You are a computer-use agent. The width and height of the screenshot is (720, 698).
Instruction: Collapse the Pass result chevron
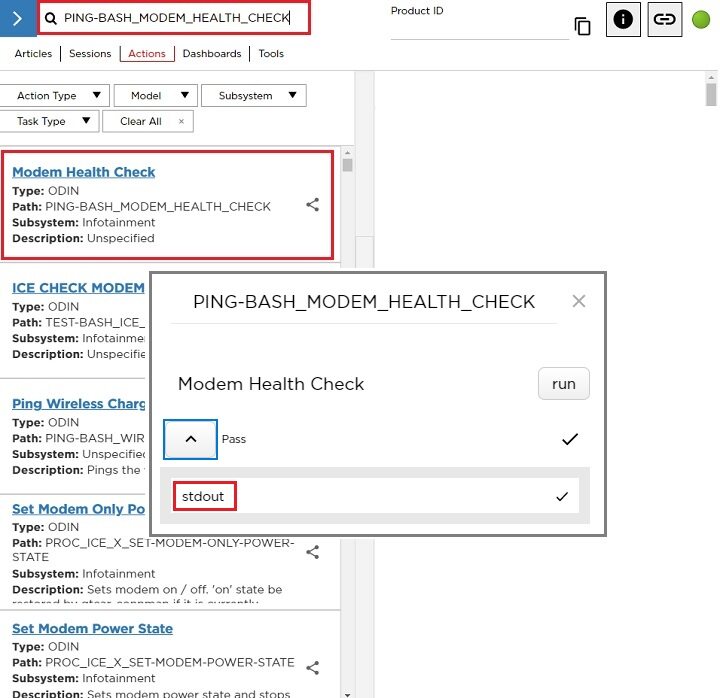click(x=191, y=439)
